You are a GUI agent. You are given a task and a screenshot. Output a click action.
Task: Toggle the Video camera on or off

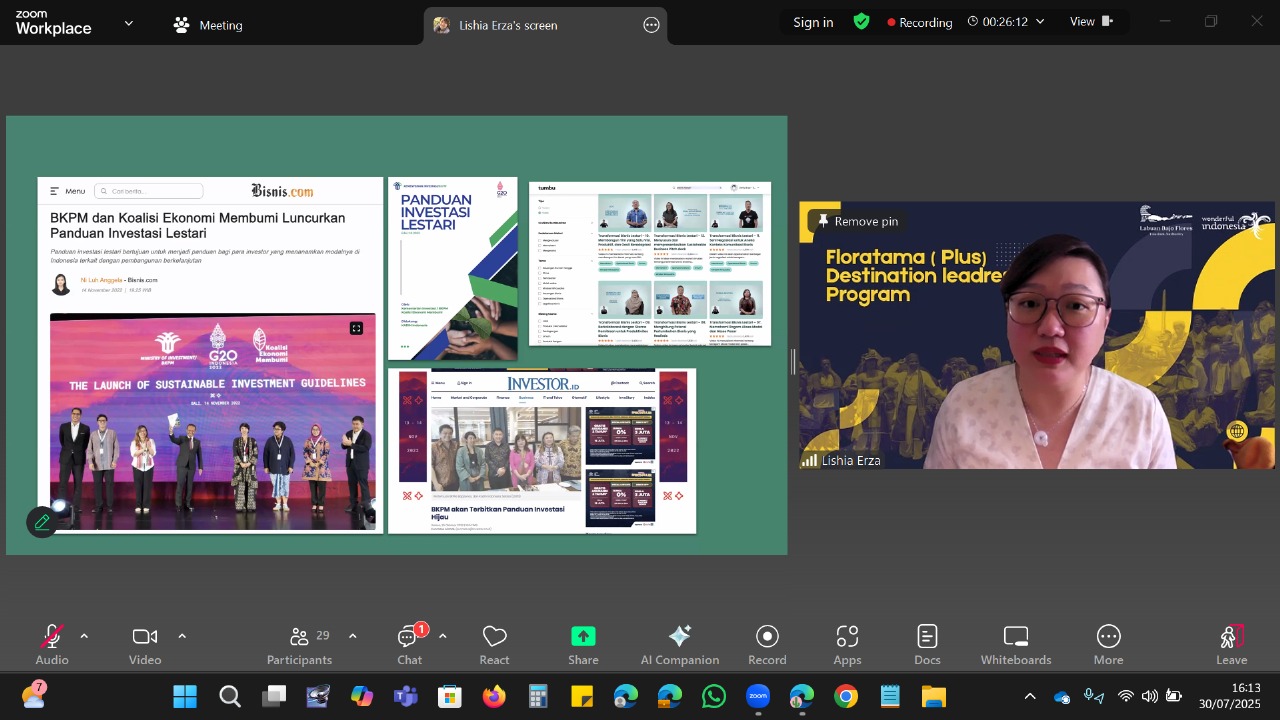pos(145,645)
